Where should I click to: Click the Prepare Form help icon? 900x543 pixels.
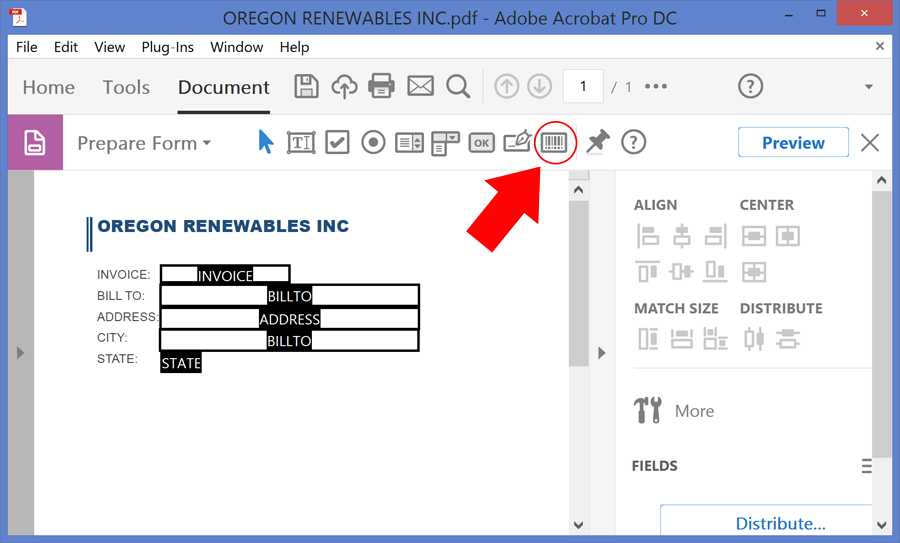[634, 142]
